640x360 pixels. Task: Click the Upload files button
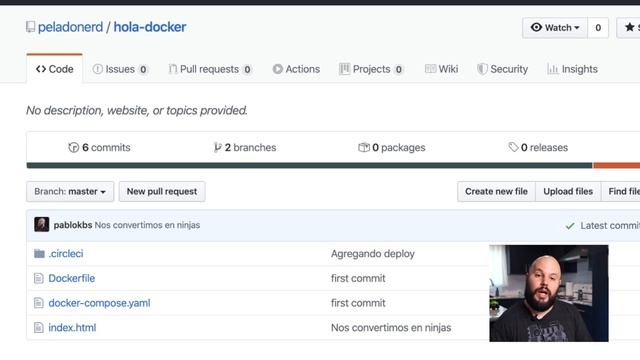click(x=568, y=191)
